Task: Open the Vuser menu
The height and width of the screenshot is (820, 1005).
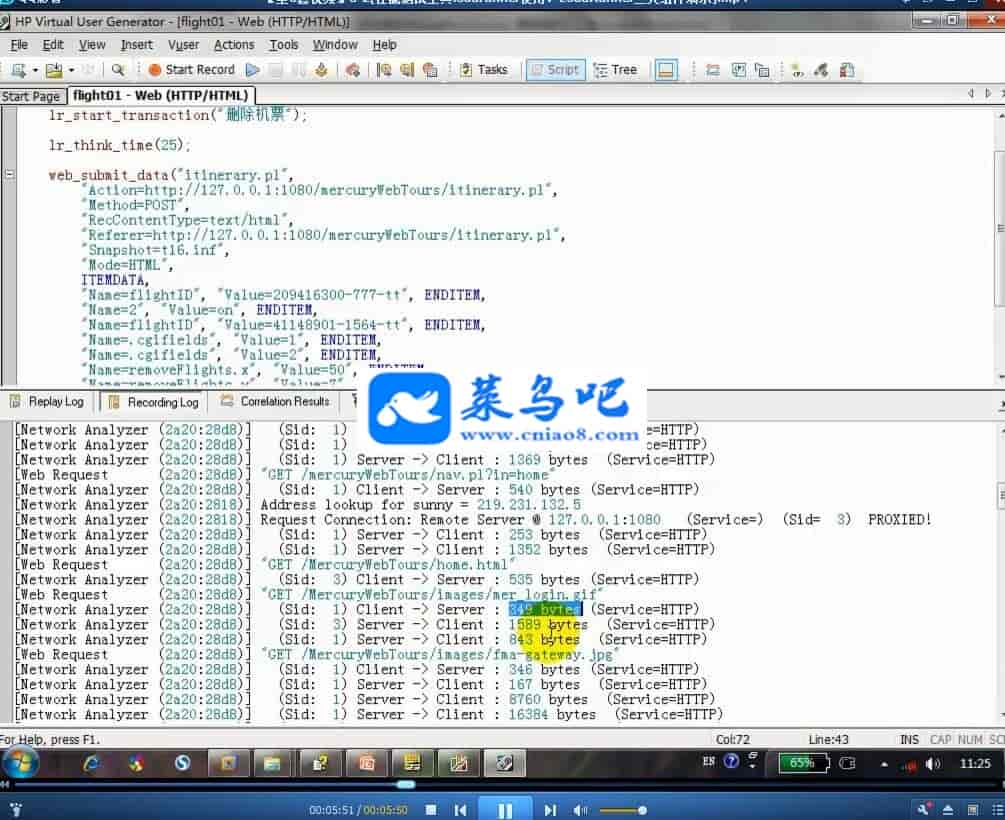Action: 183,45
